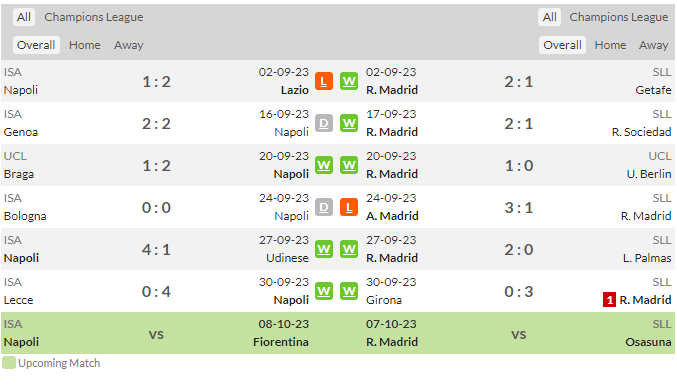
Task: Select the right Champions League filter
Action: coord(618,17)
